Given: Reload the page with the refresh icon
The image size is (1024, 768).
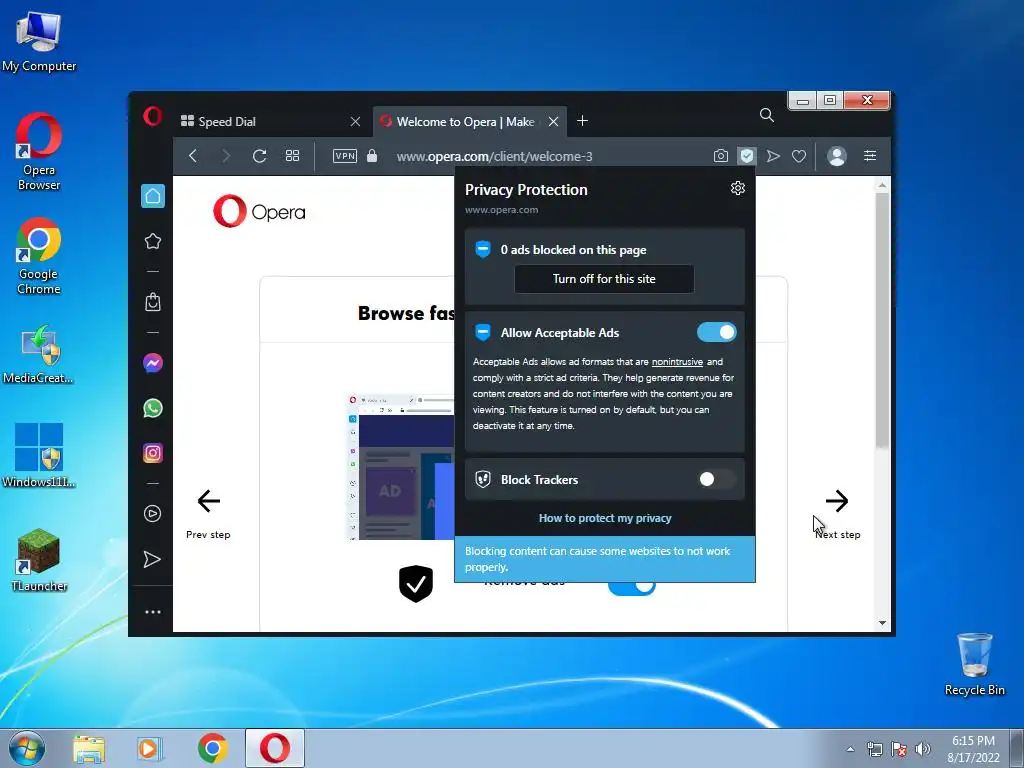Looking at the screenshot, I should tap(259, 156).
